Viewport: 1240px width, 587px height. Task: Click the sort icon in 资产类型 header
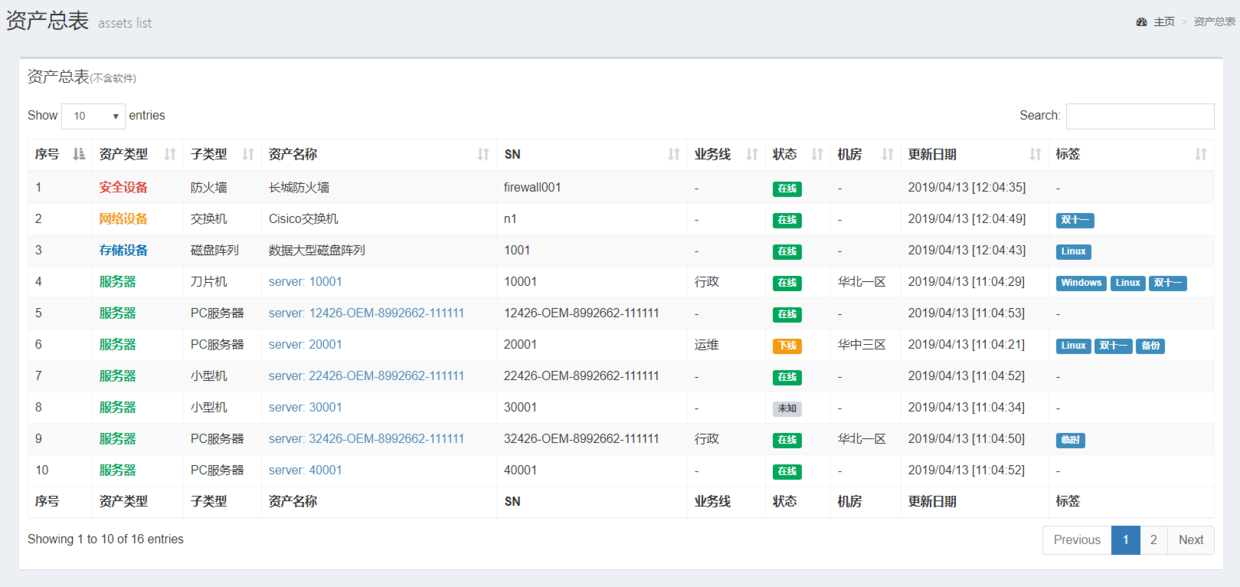click(170, 154)
